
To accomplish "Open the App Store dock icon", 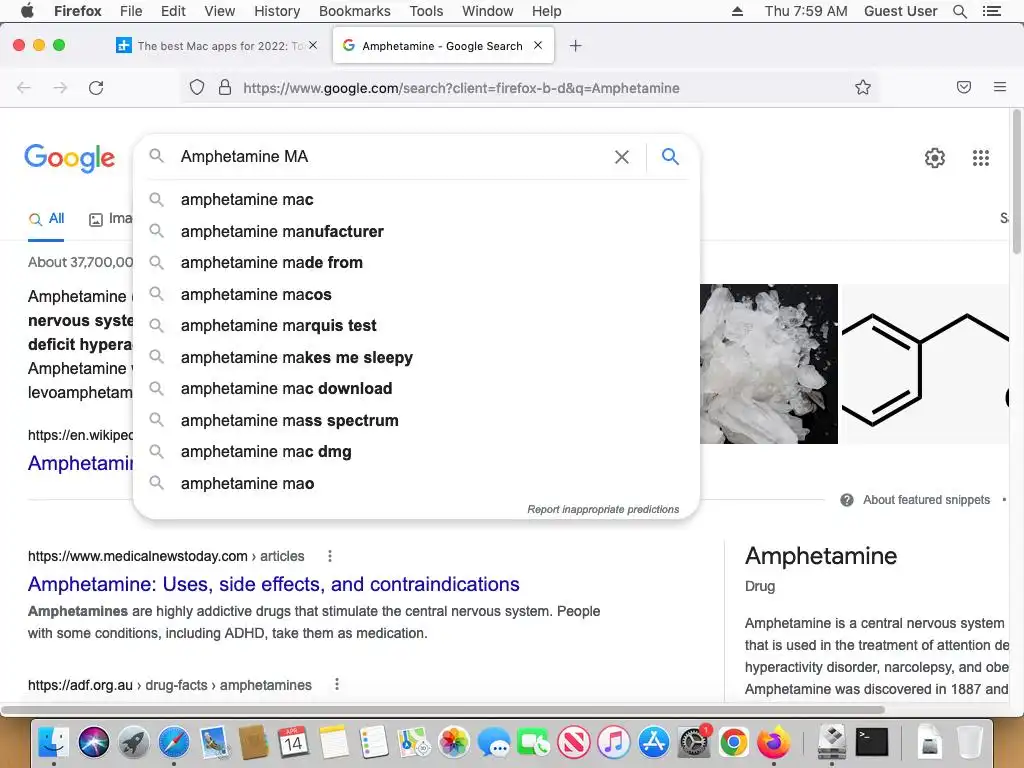I will coord(654,743).
